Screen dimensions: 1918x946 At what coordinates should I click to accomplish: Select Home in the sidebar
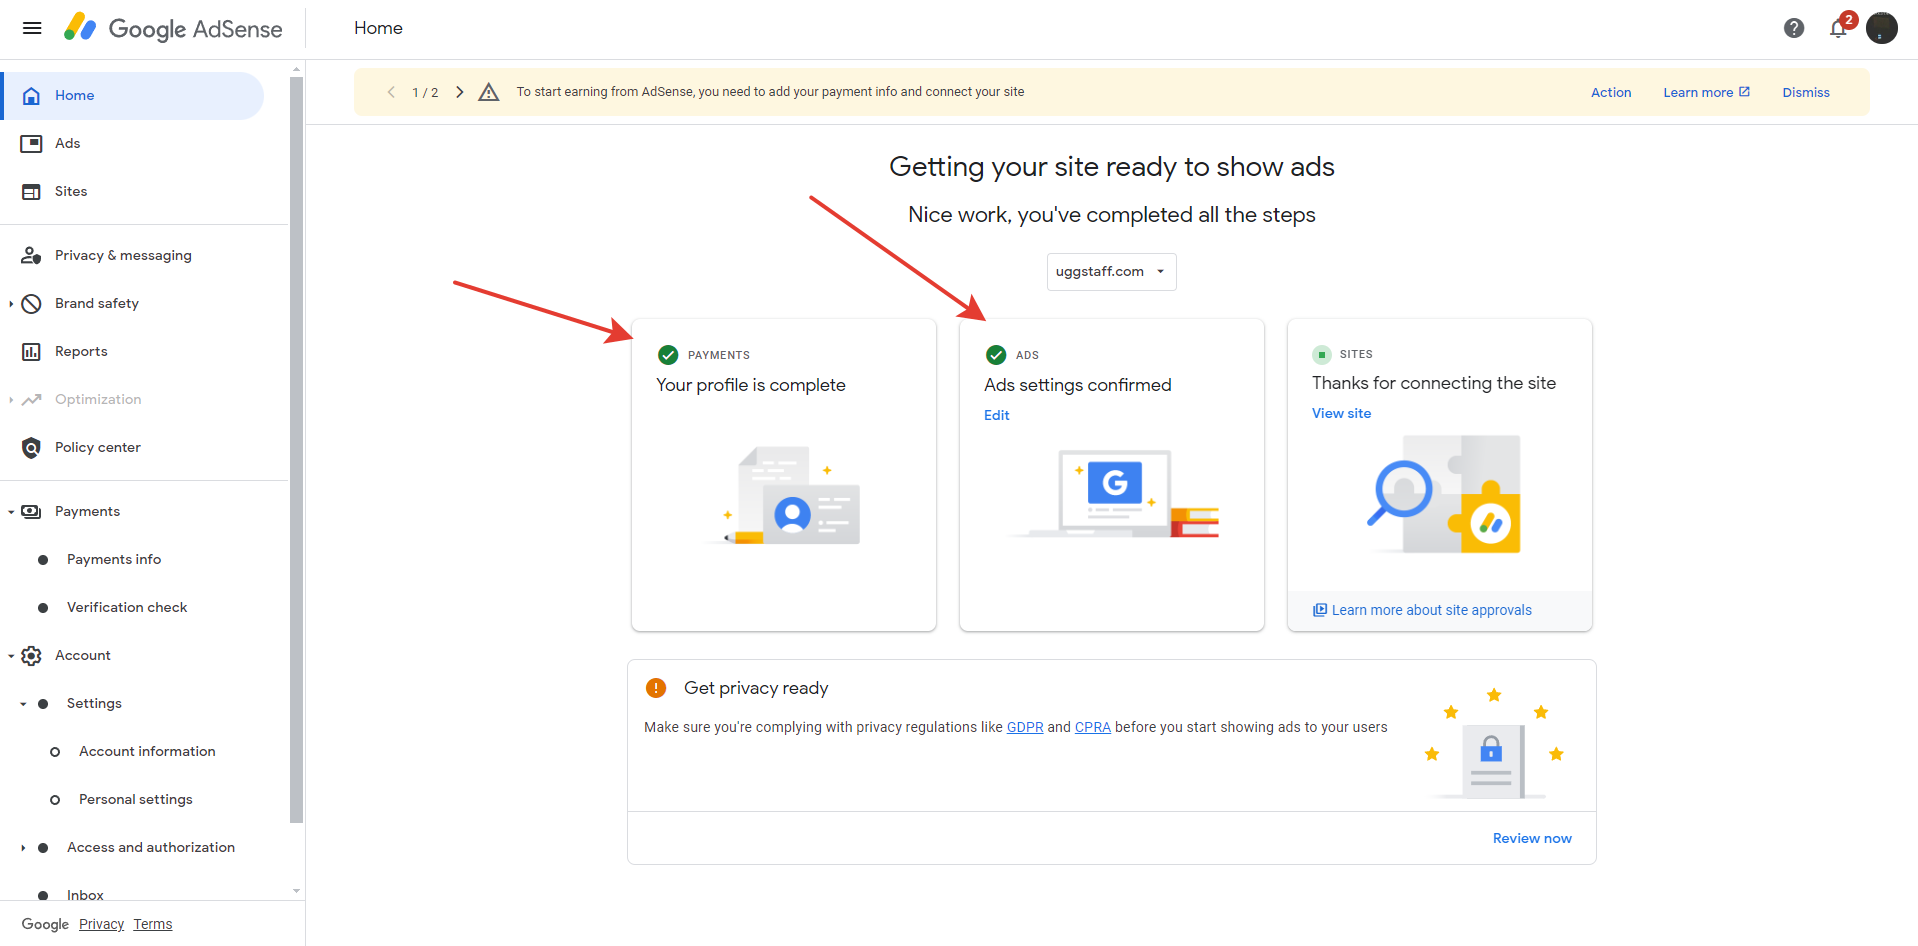[x=132, y=96]
